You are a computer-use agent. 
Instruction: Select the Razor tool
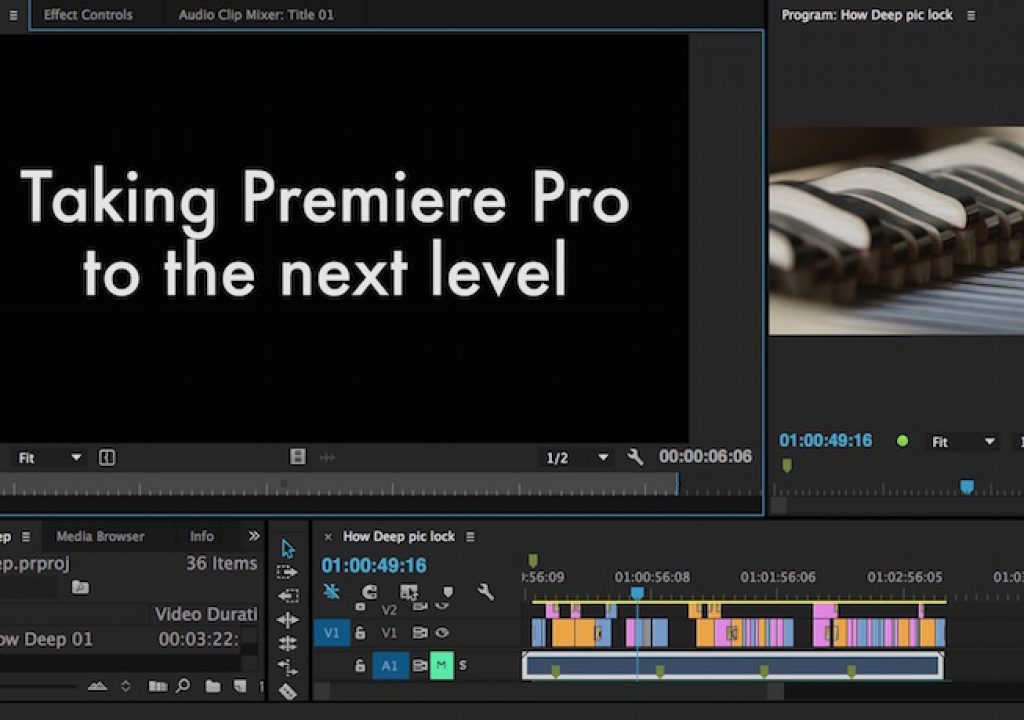coord(288,691)
